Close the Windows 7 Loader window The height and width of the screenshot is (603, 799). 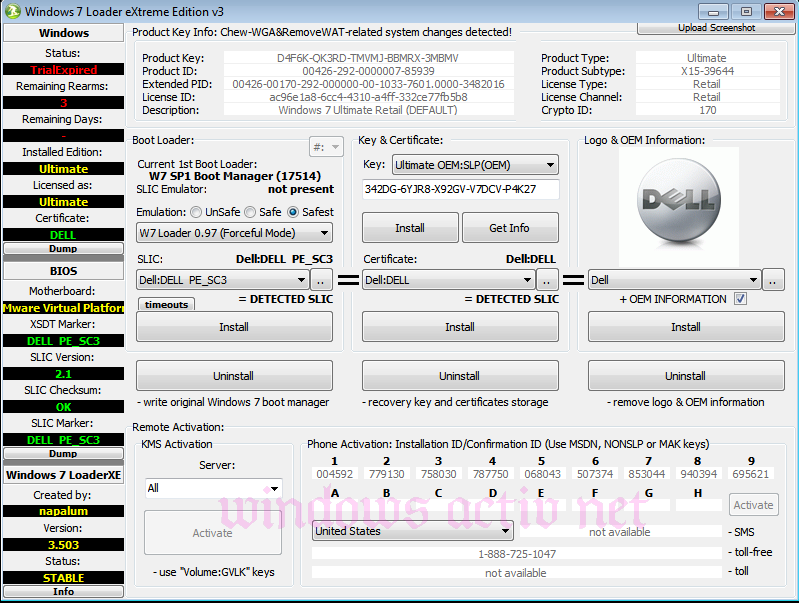tap(779, 11)
